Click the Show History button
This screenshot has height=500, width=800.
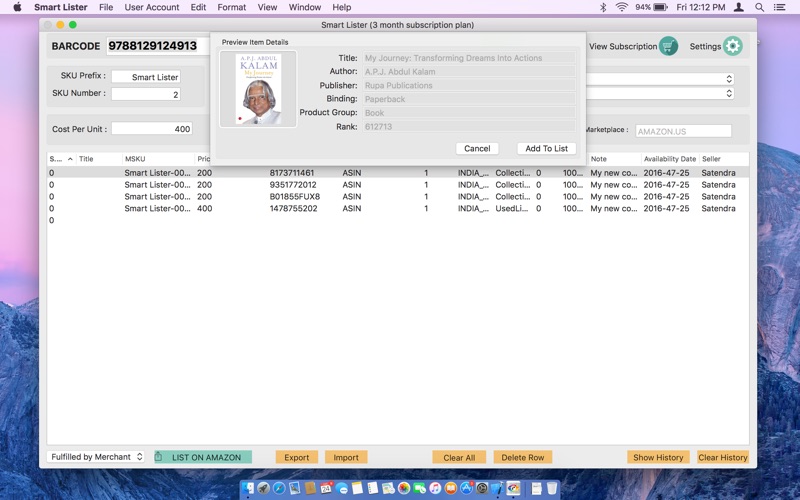click(x=658, y=457)
